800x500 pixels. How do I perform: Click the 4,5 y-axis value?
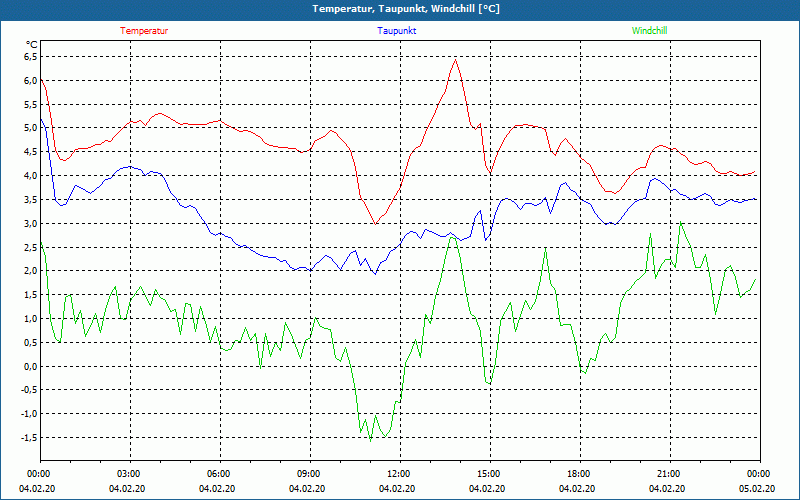(x=31, y=152)
